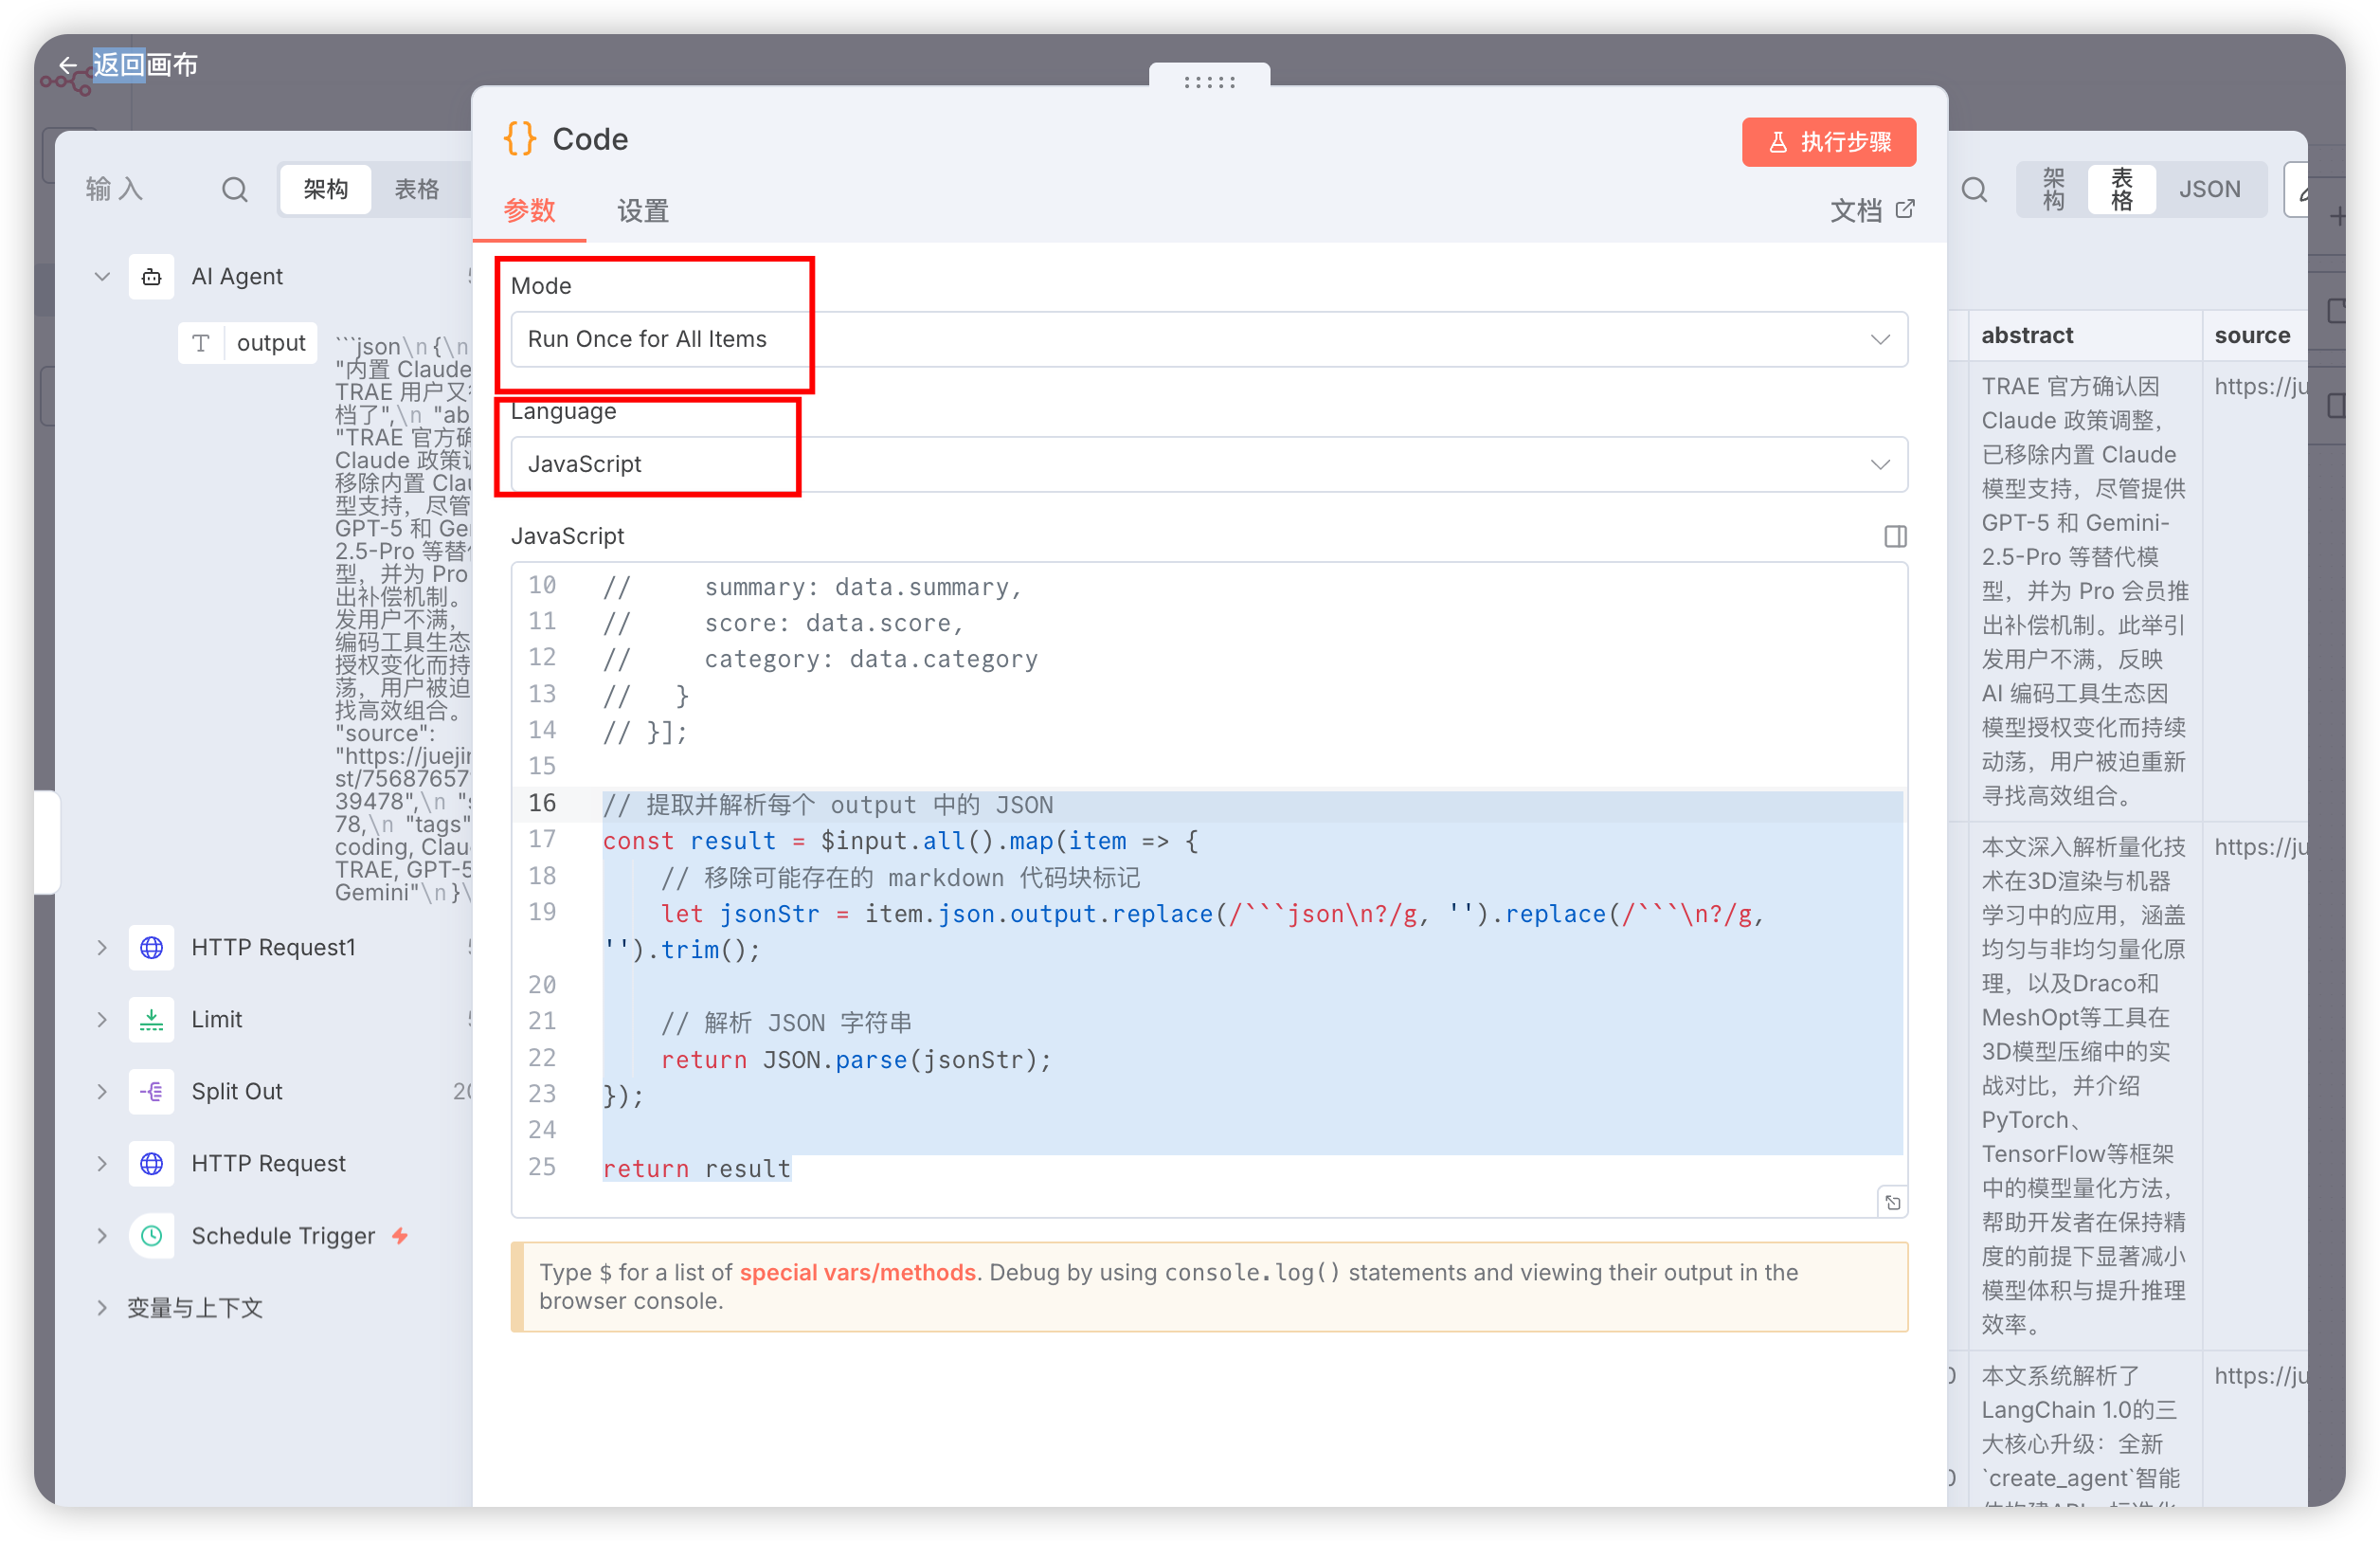The image size is (2380, 1541).
Task: Click the AI Agent robot icon
Action: pyautogui.click(x=152, y=277)
